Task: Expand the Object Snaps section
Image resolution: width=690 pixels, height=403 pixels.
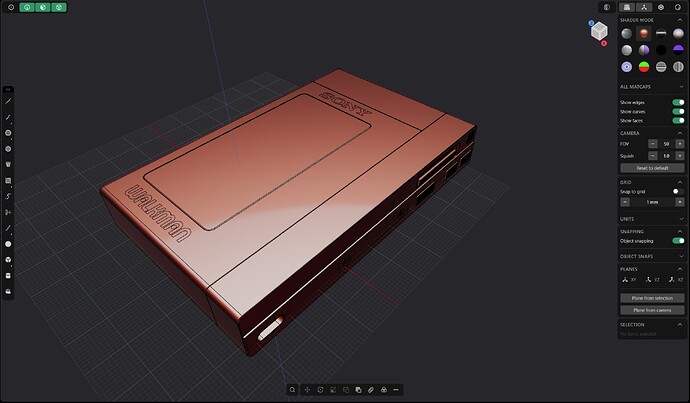Action: pyautogui.click(x=651, y=256)
